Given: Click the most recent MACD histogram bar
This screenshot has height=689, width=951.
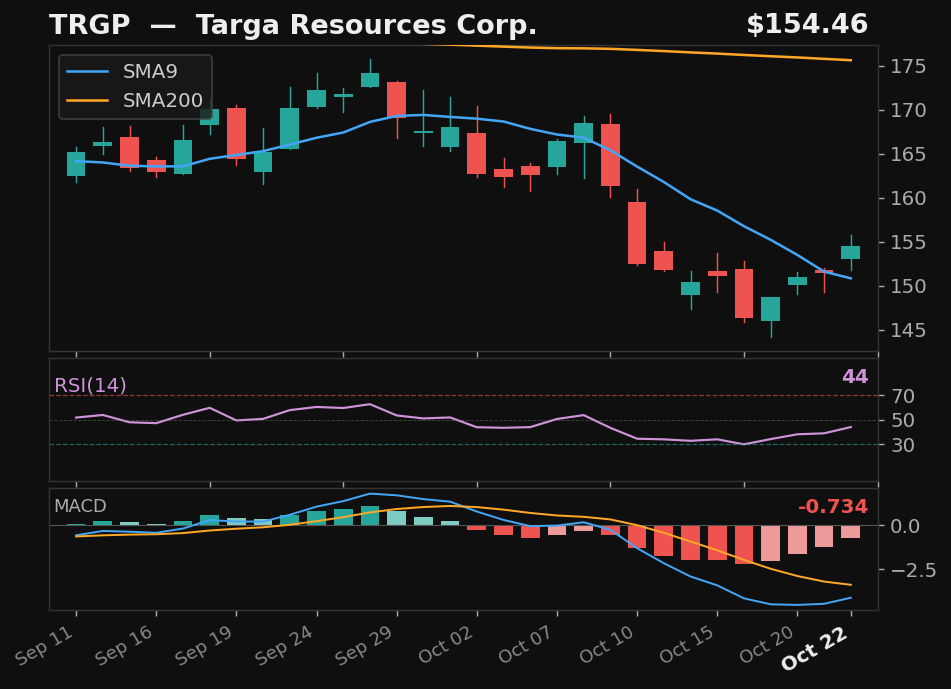Looking at the screenshot, I should pos(850,532).
